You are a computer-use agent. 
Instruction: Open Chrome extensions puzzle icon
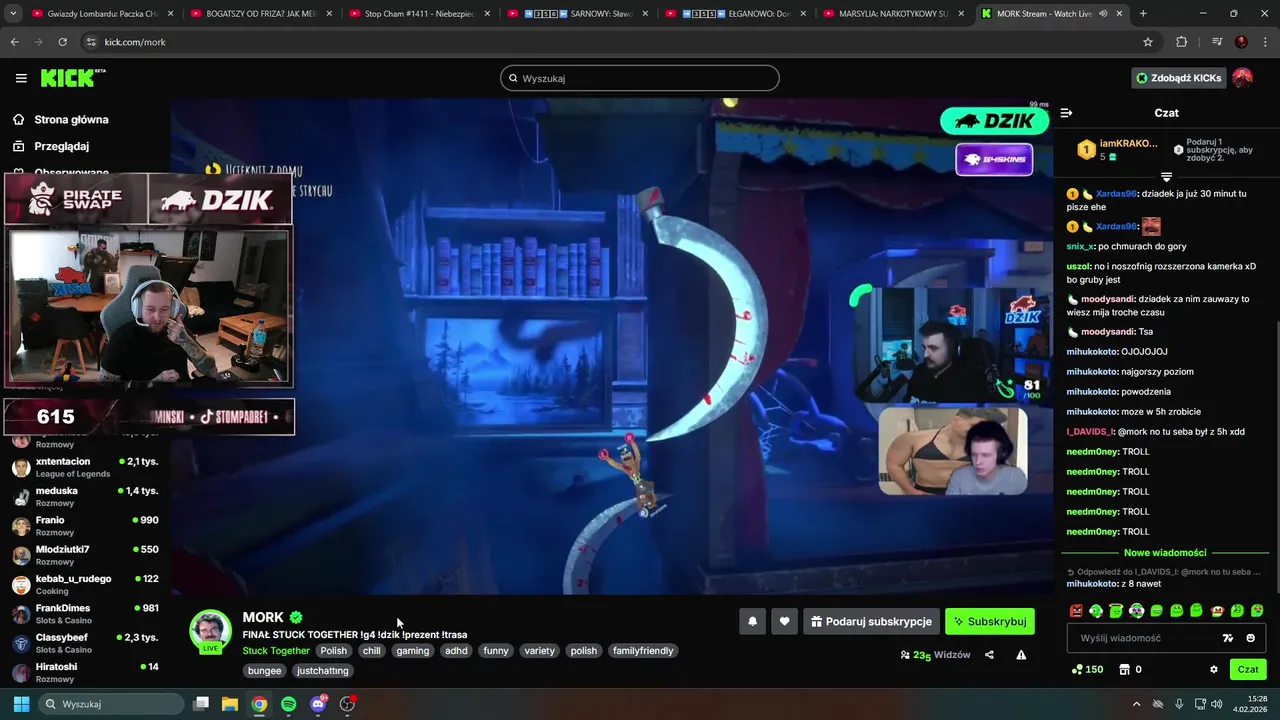[1181, 42]
